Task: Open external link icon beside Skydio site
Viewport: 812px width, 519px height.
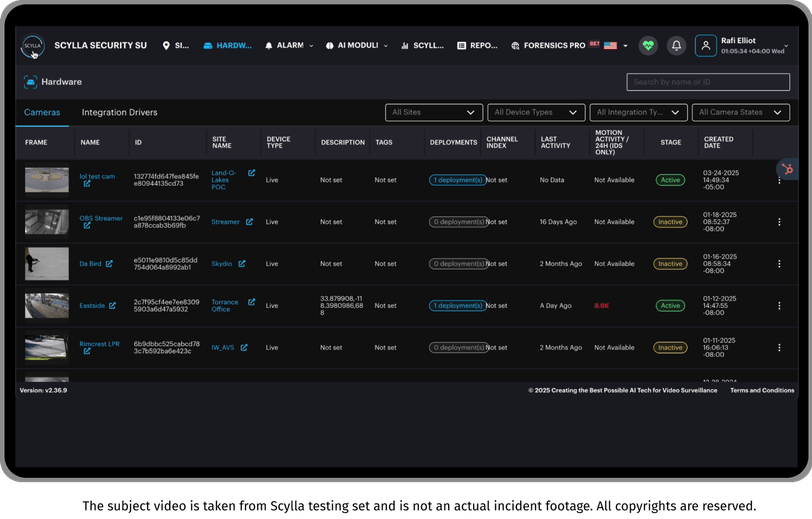Action: coord(242,264)
